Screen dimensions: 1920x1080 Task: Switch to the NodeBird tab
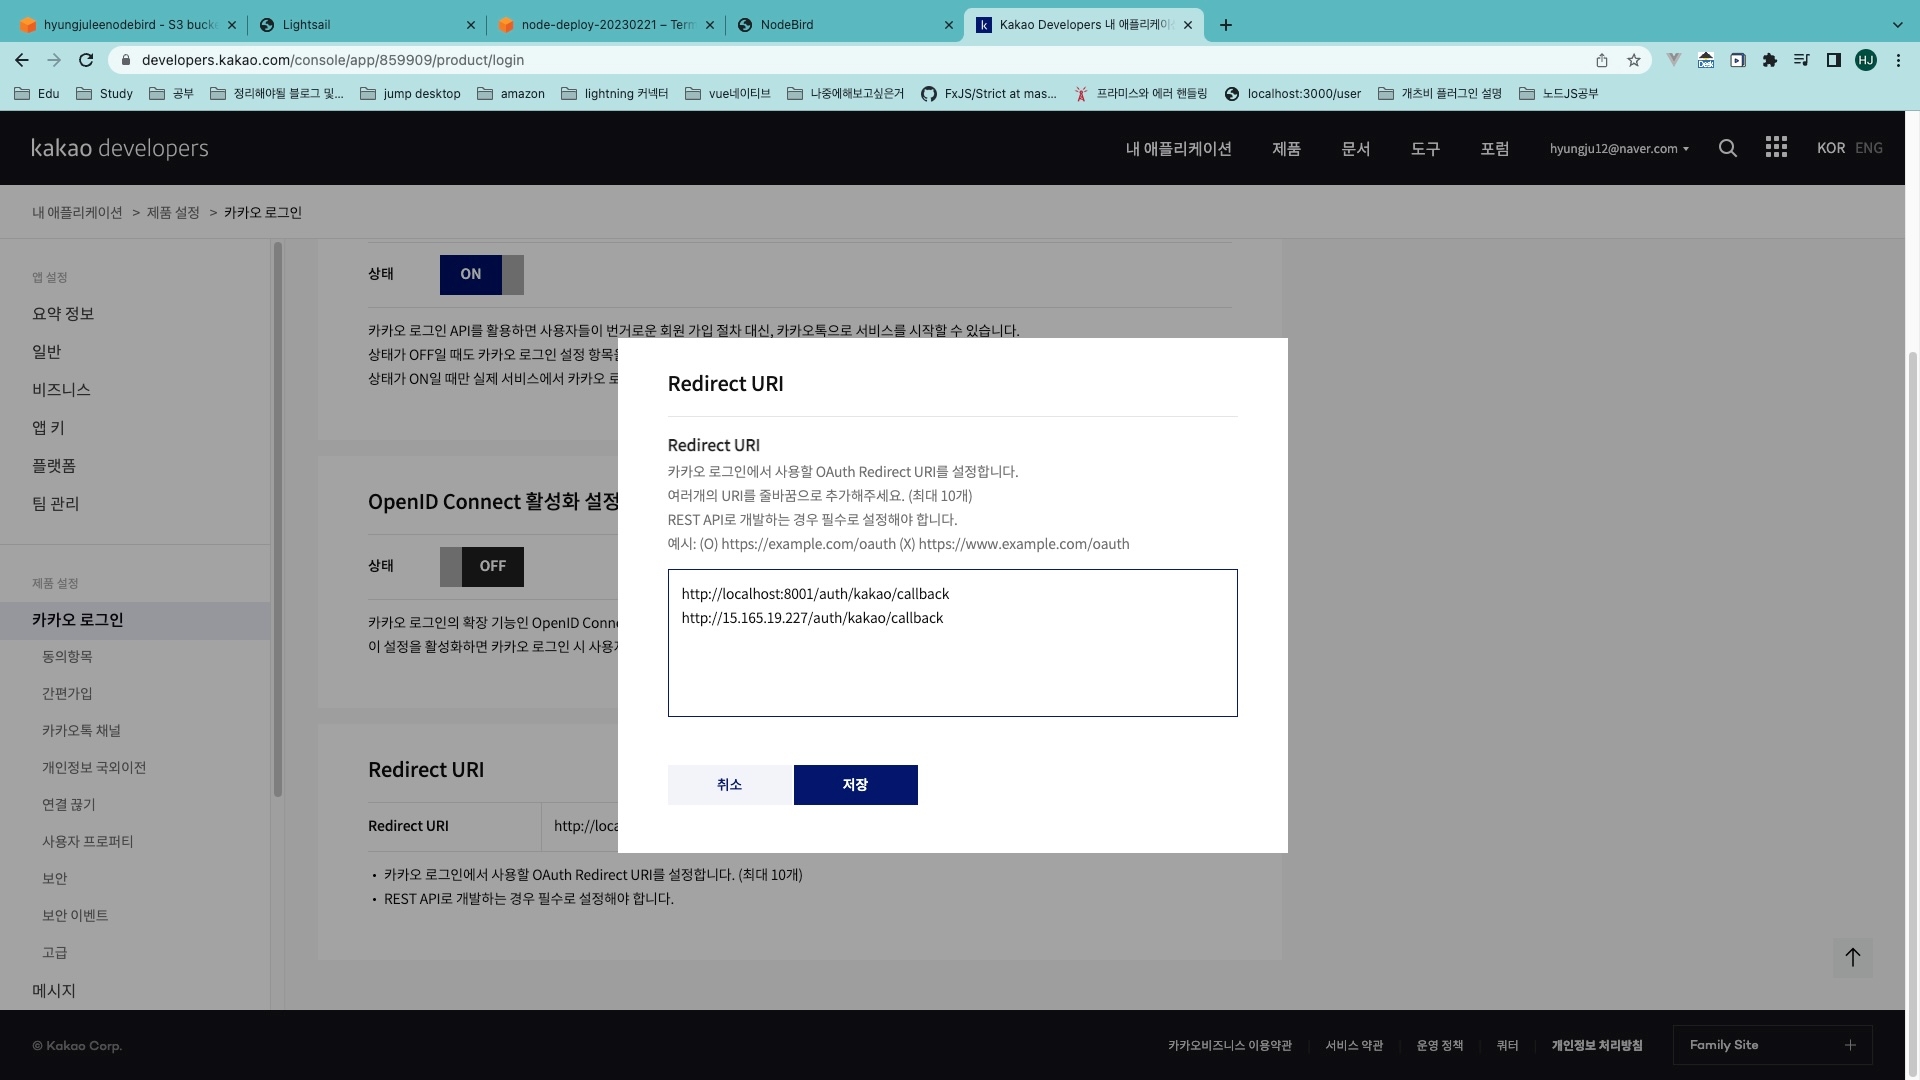pyautogui.click(x=843, y=25)
